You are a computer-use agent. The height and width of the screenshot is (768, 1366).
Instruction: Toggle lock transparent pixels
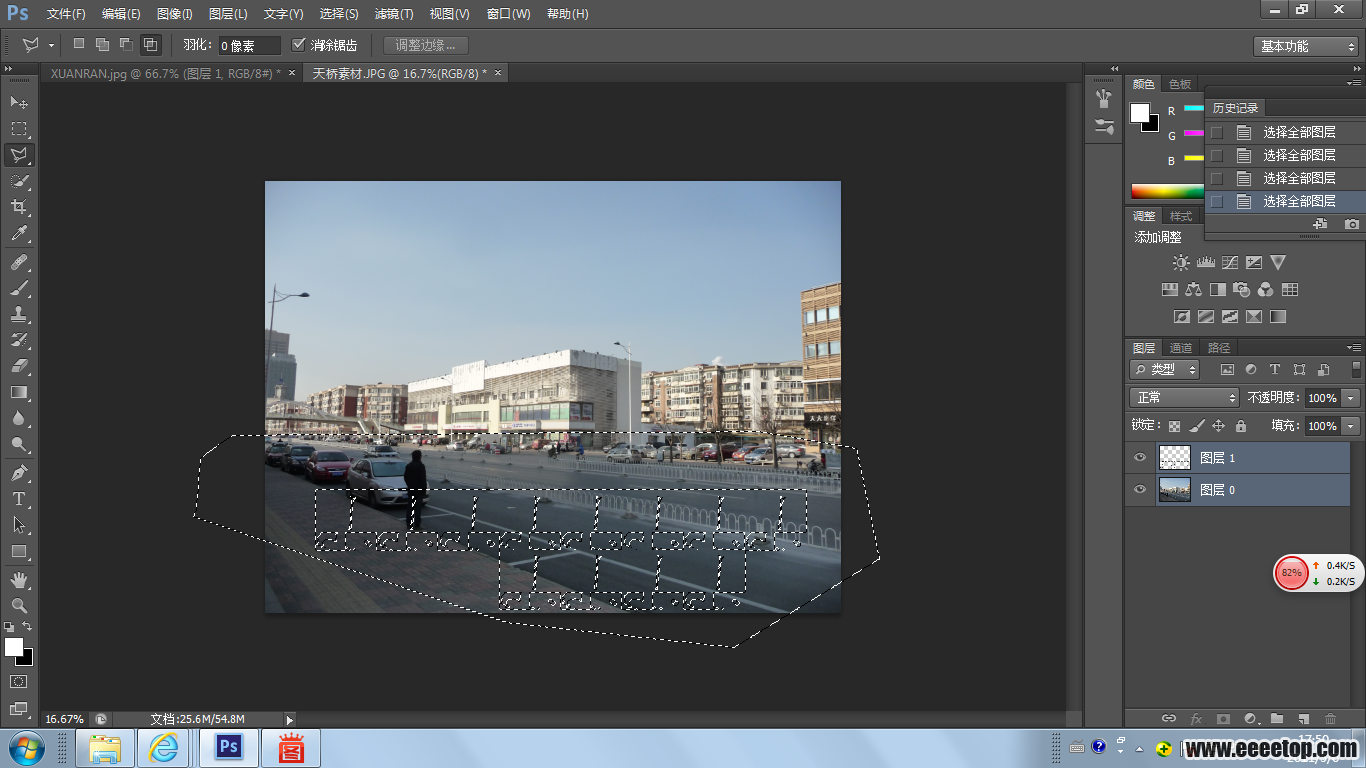pyautogui.click(x=1174, y=426)
